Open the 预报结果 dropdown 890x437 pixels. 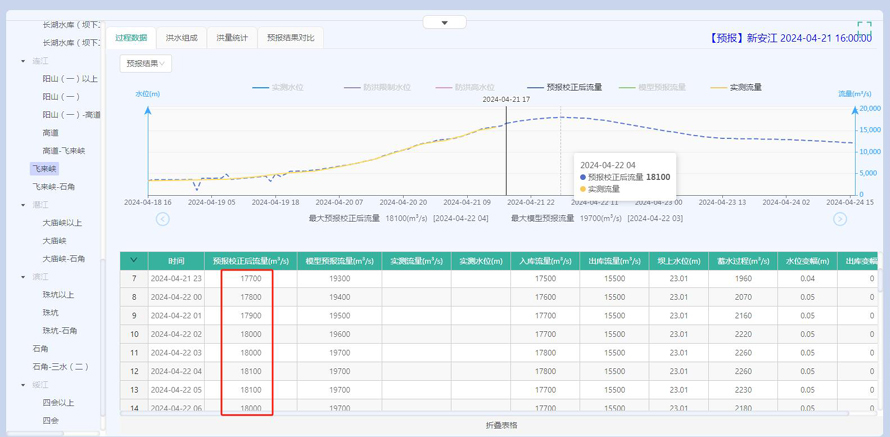pos(146,64)
